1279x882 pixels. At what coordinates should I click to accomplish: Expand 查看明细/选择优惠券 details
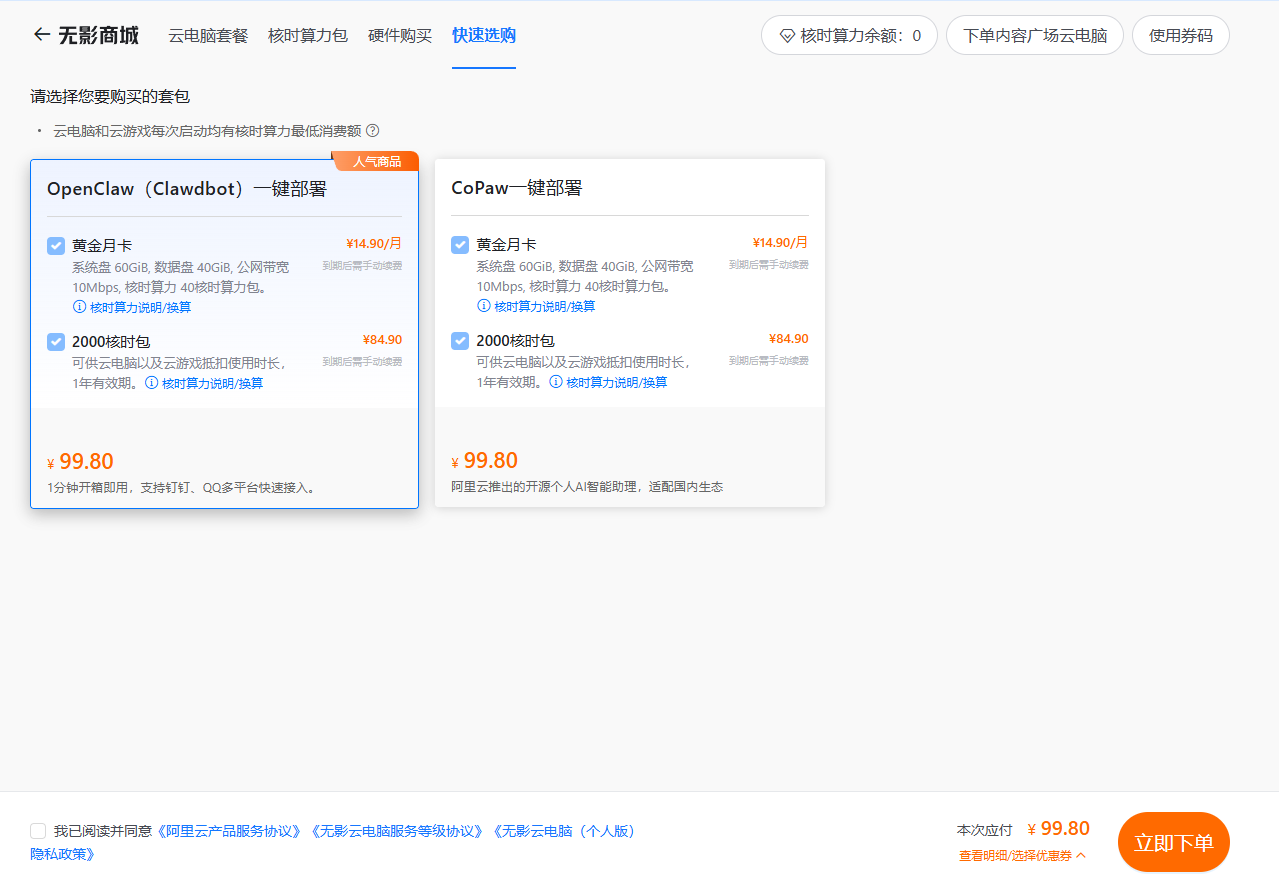point(1021,856)
